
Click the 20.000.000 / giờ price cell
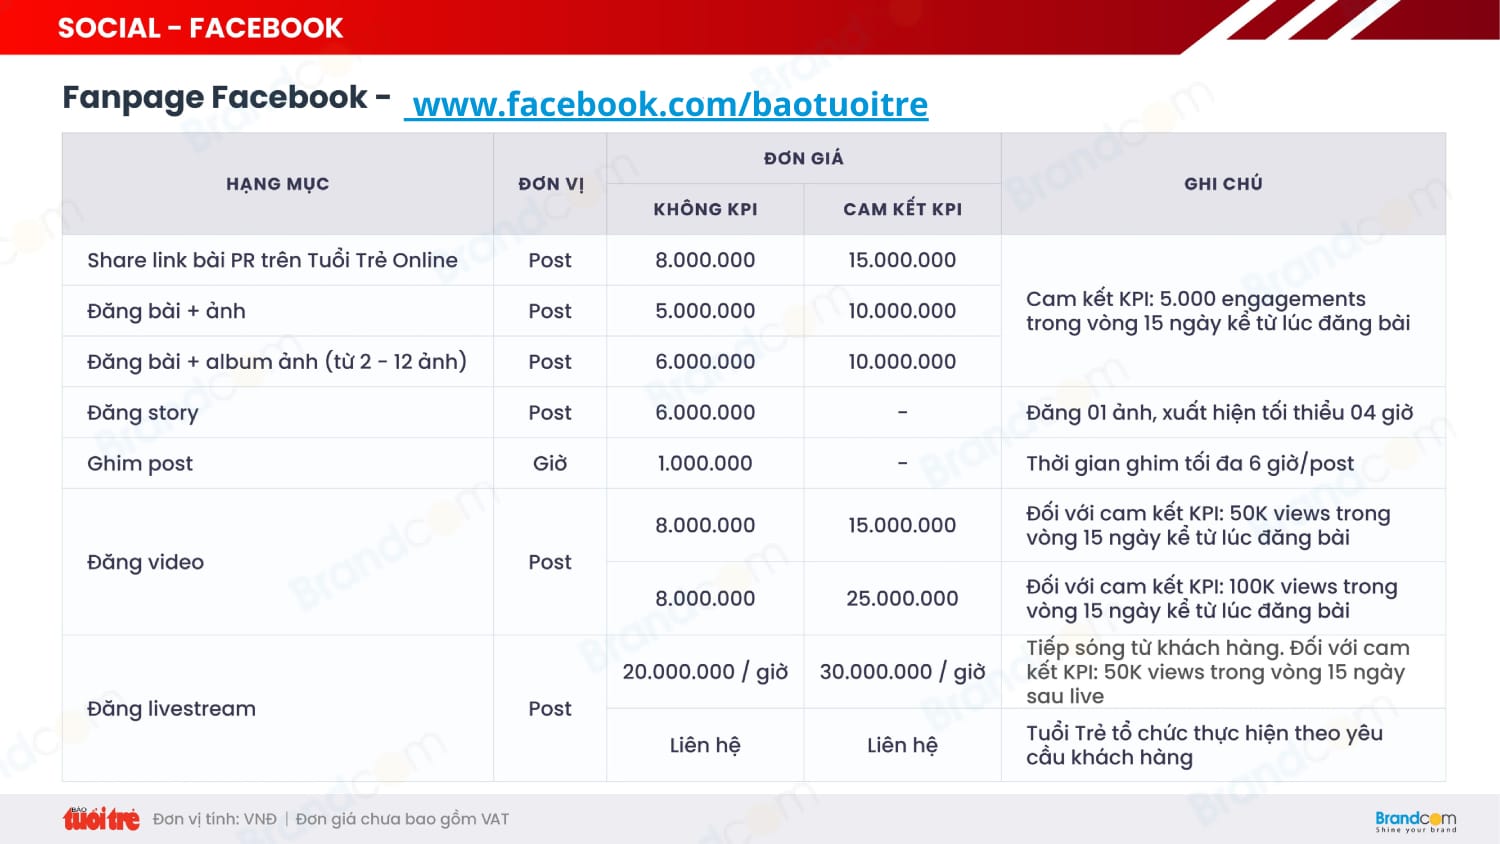pyautogui.click(x=705, y=672)
